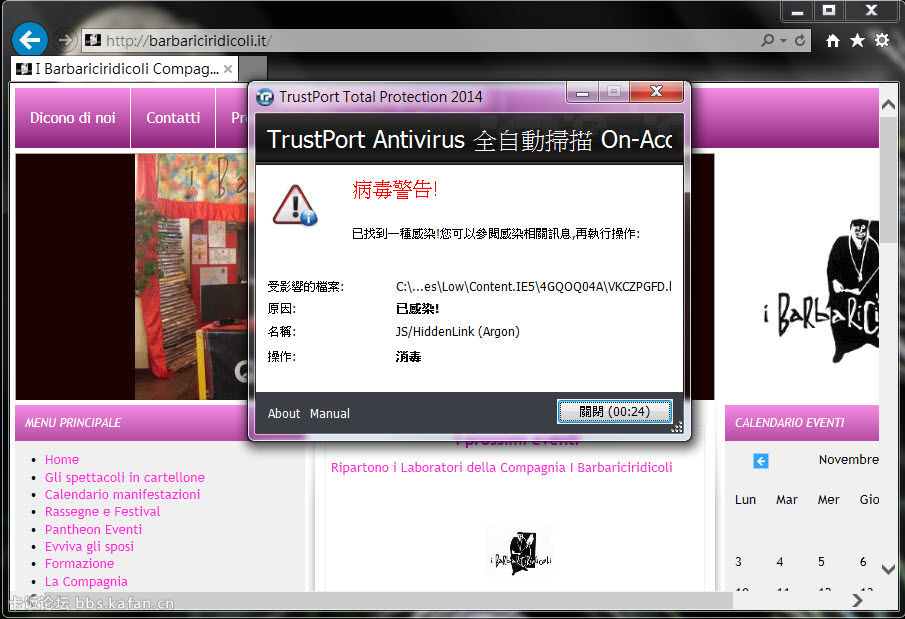Open La Compagnia link
The width and height of the screenshot is (905, 619).
tap(86, 581)
